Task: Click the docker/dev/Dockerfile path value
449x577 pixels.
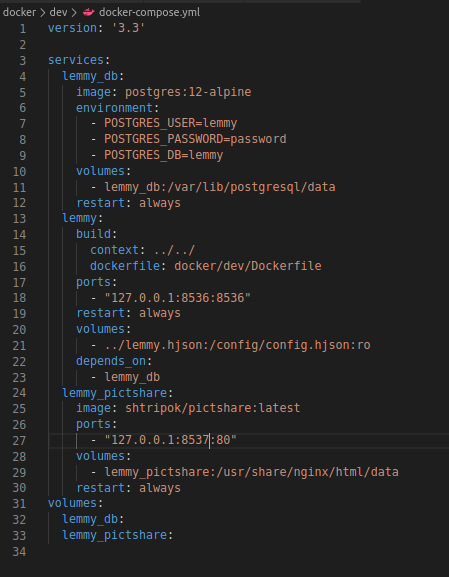Action: pyautogui.click(x=248, y=266)
